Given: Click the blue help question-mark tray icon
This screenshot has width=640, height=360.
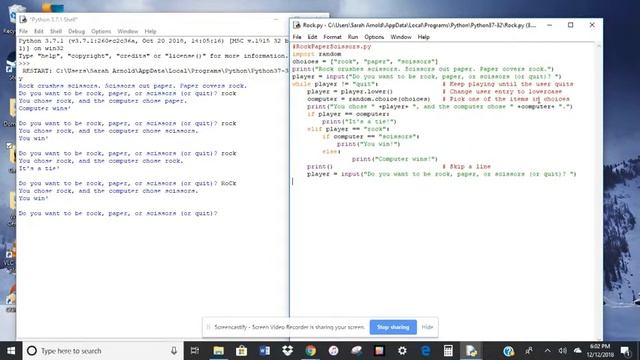Looking at the screenshot, I should pos(508,351).
